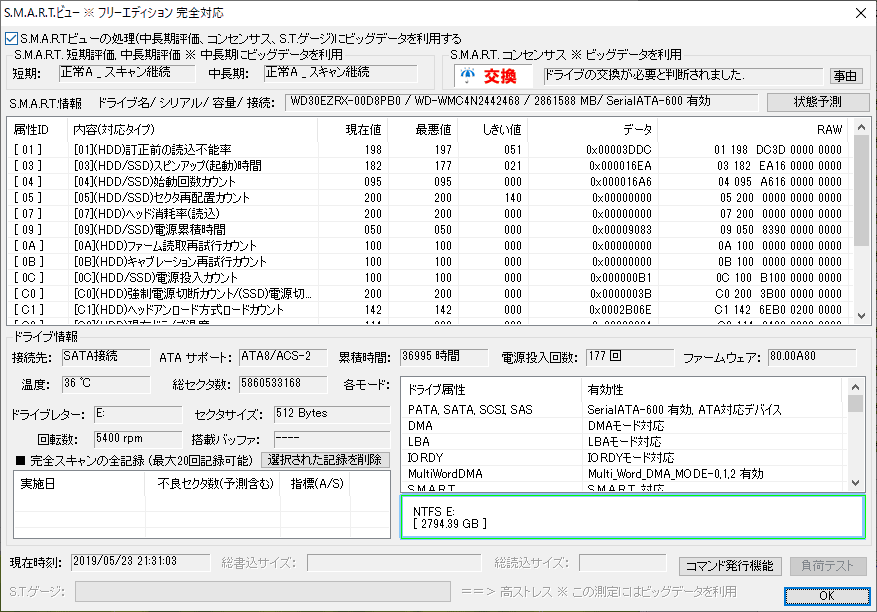877x612 pixels.
Task: Select row [0B] キャブレーション再試行カウント
Action: (428, 262)
